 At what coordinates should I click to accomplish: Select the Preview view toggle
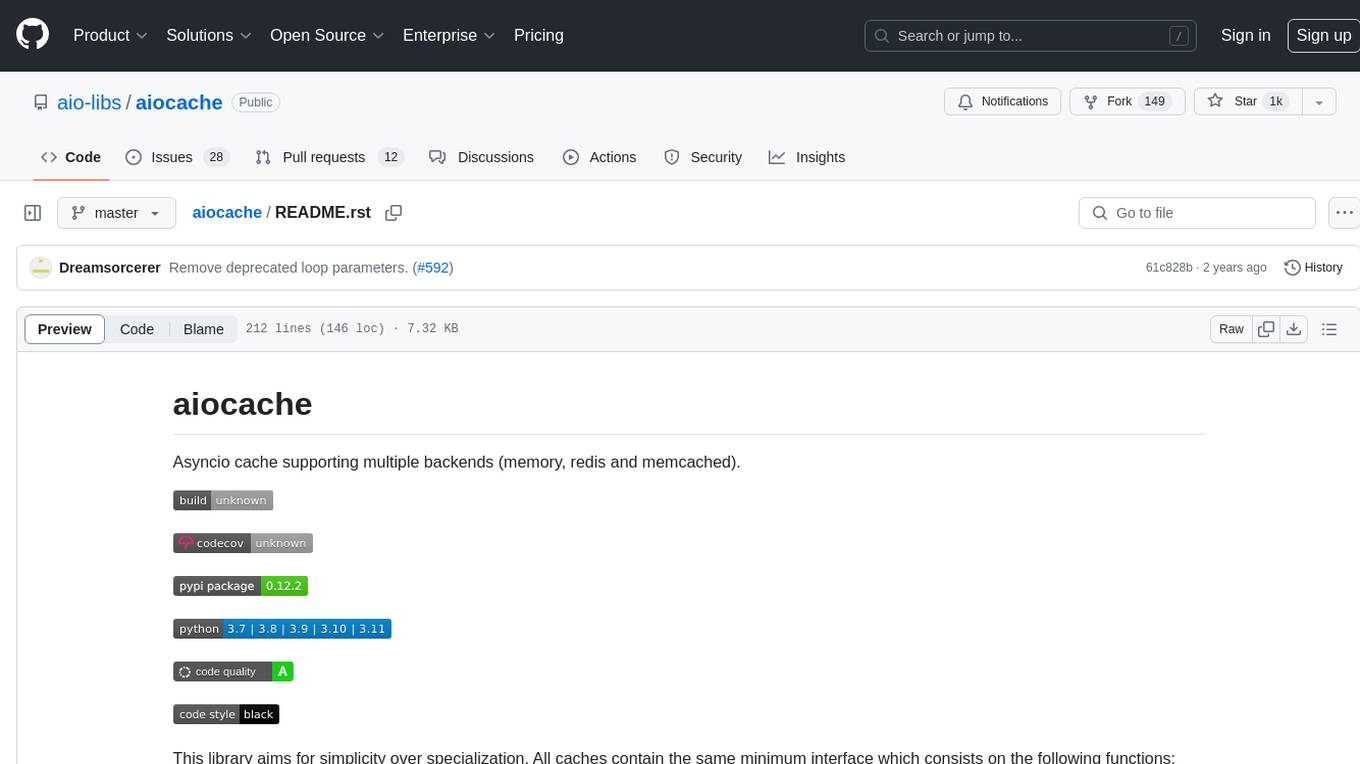[x=65, y=329]
